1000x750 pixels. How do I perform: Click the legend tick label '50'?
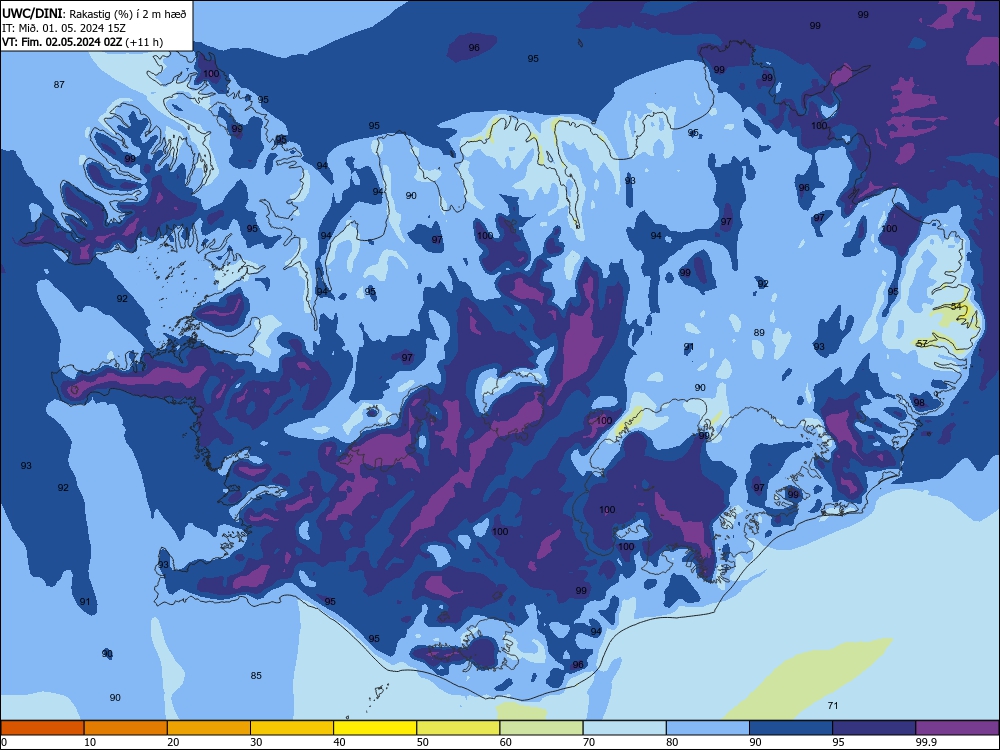click(x=423, y=742)
